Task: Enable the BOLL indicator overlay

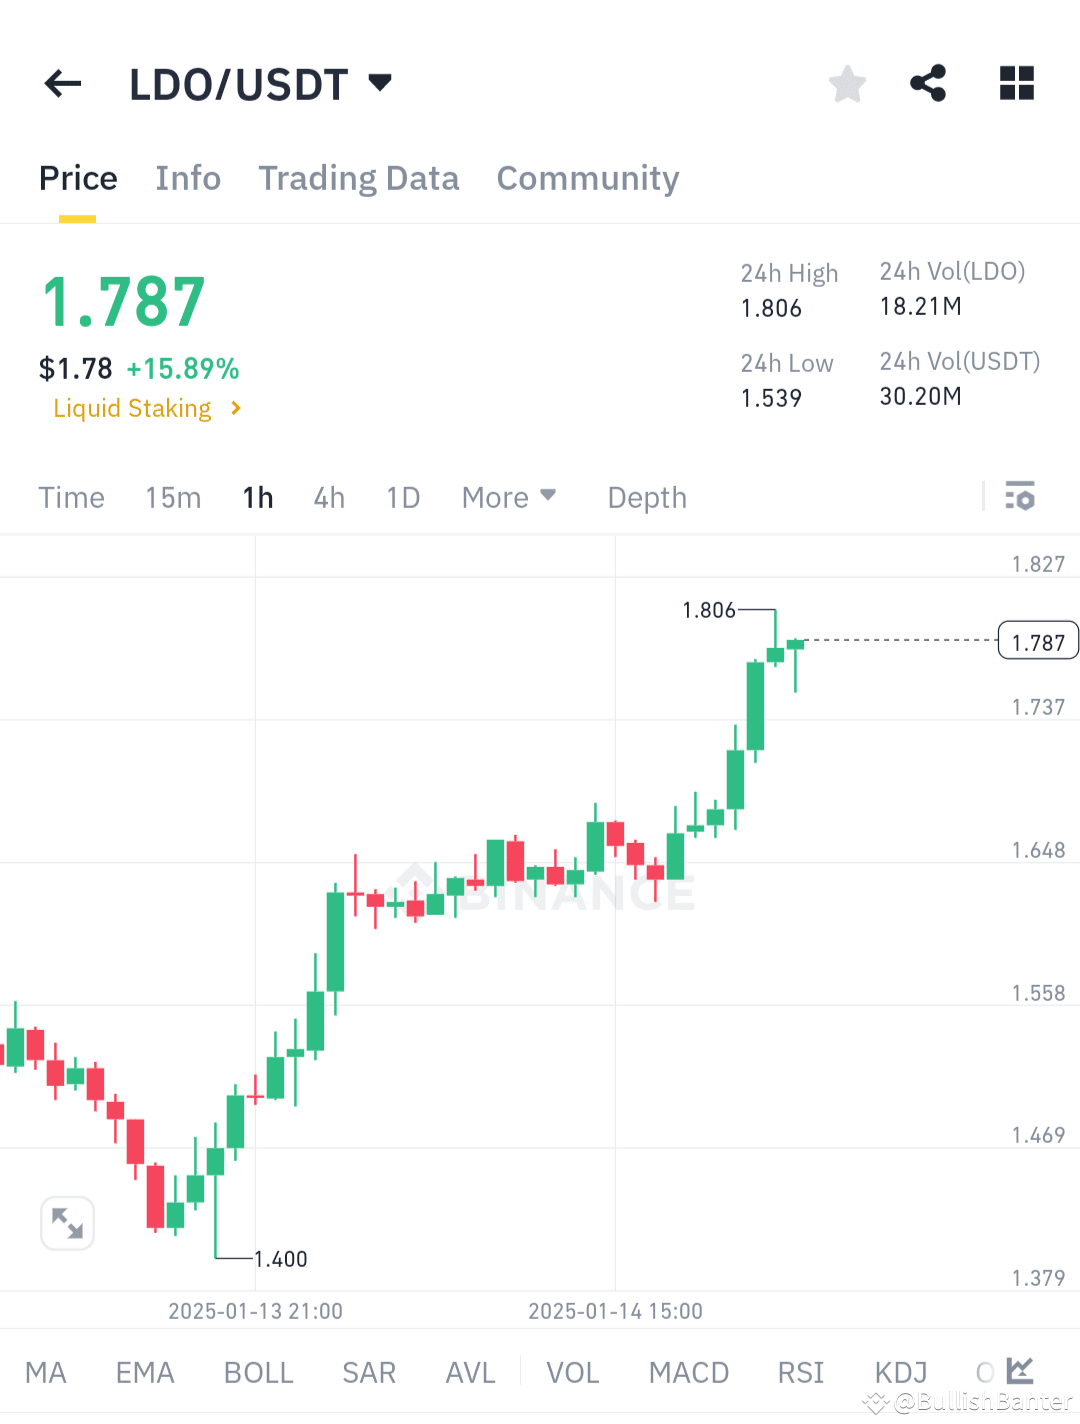Action: (x=258, y=1373)
